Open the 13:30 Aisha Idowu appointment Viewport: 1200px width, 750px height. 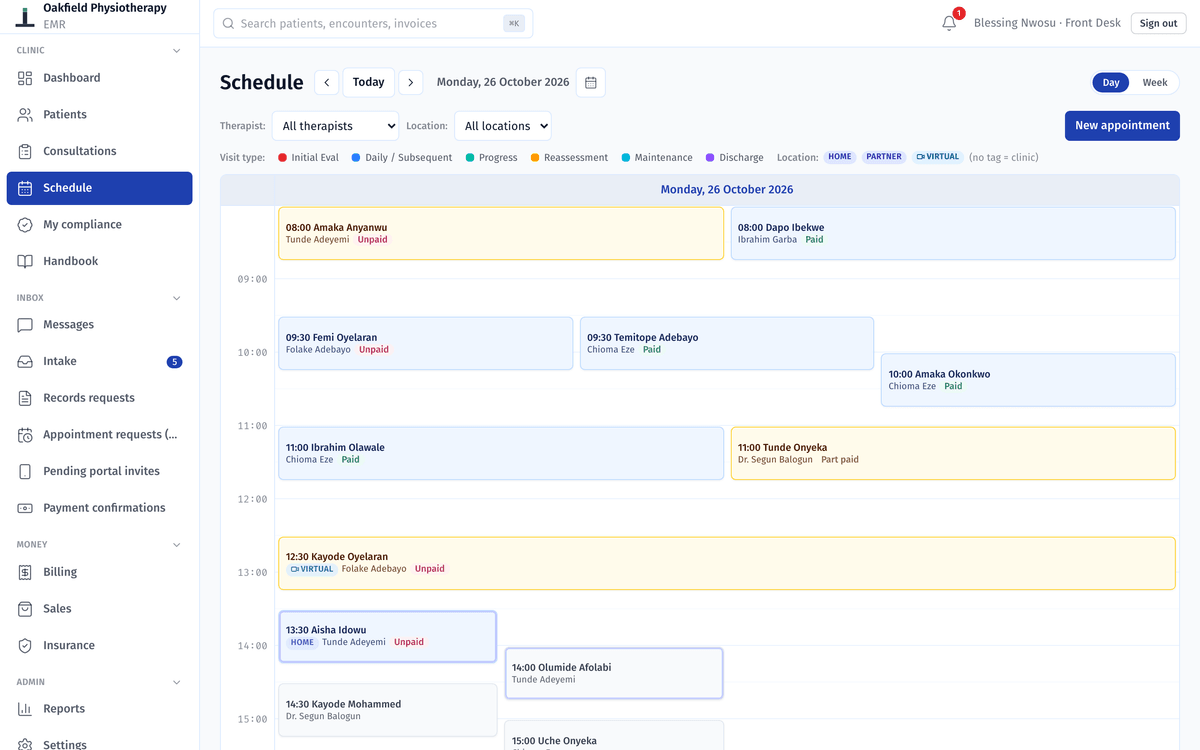[x=388, y=637]
